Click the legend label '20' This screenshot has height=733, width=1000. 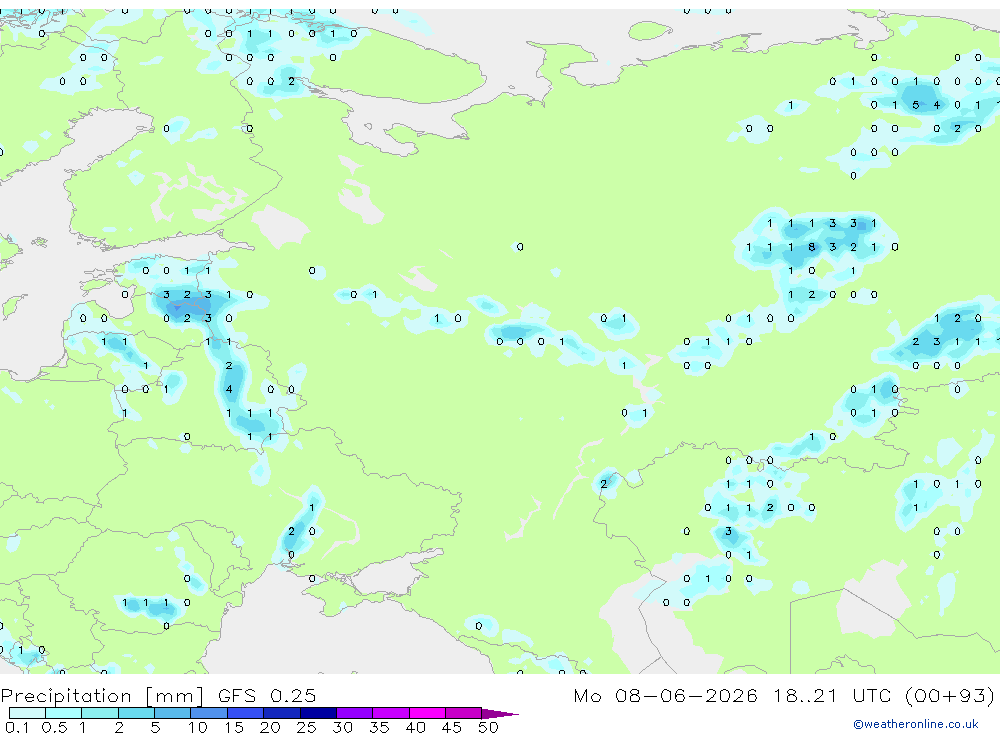click(x=270, y=727)
